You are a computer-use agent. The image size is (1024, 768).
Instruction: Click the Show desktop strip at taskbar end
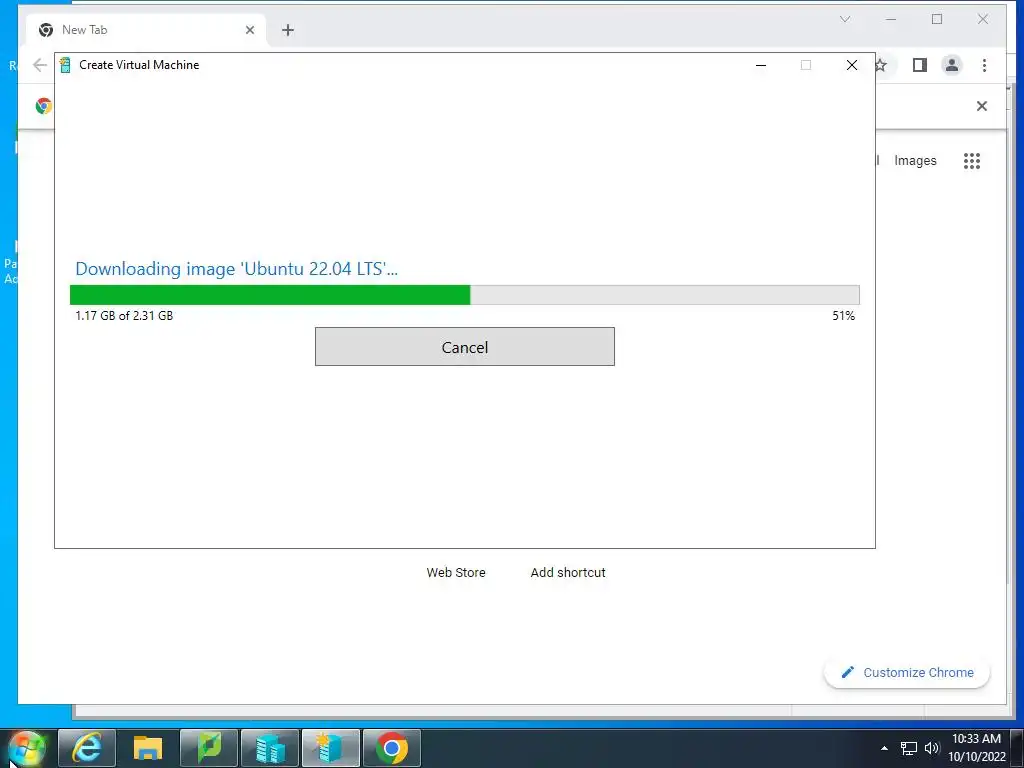pyautogui.click(x=1017, y=748)
